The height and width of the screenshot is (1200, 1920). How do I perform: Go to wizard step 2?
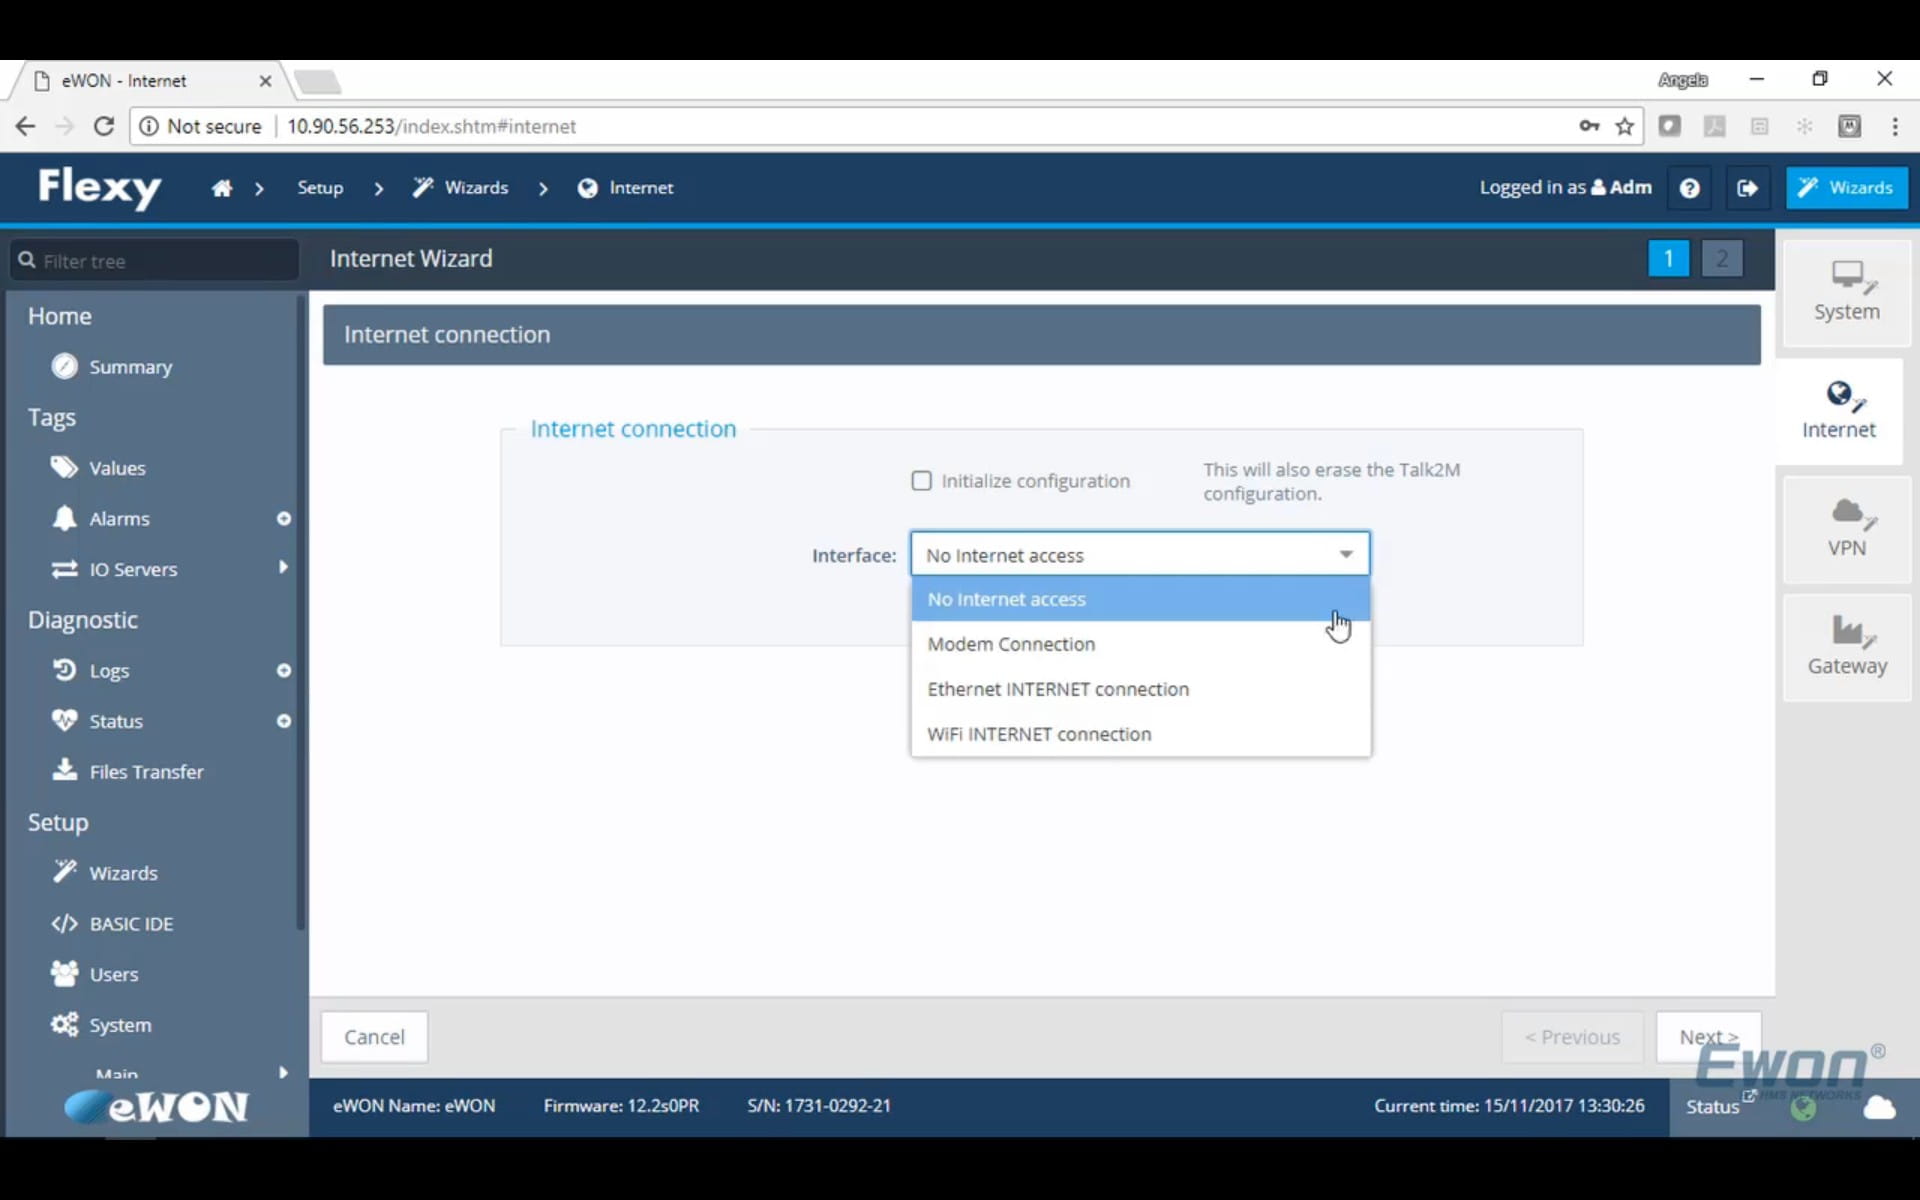coord(1721,259)
